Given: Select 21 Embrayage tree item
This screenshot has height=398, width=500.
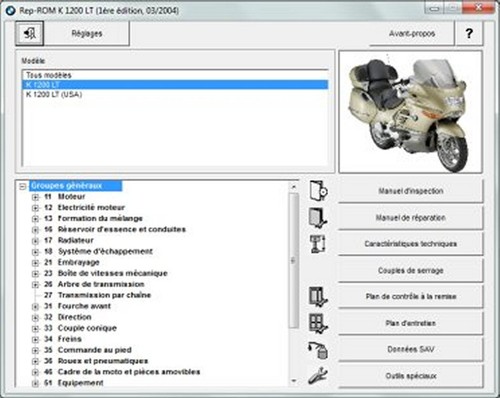Looking at the screenshot, I should coord(72,262).
